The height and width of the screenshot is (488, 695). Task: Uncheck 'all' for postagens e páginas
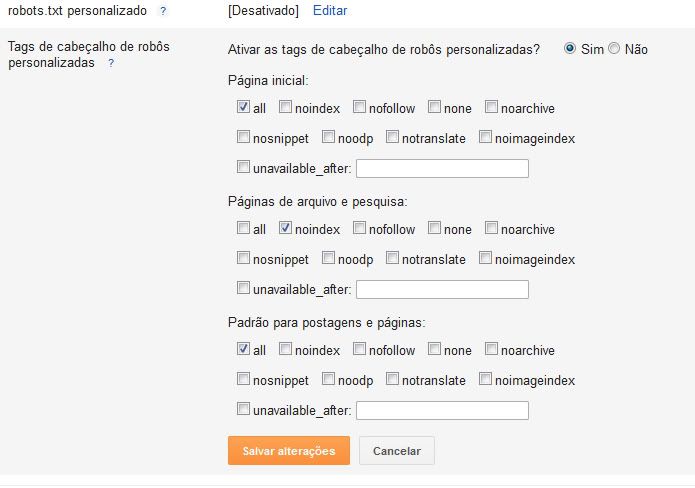pyautogui.click(x=244, y=349)
